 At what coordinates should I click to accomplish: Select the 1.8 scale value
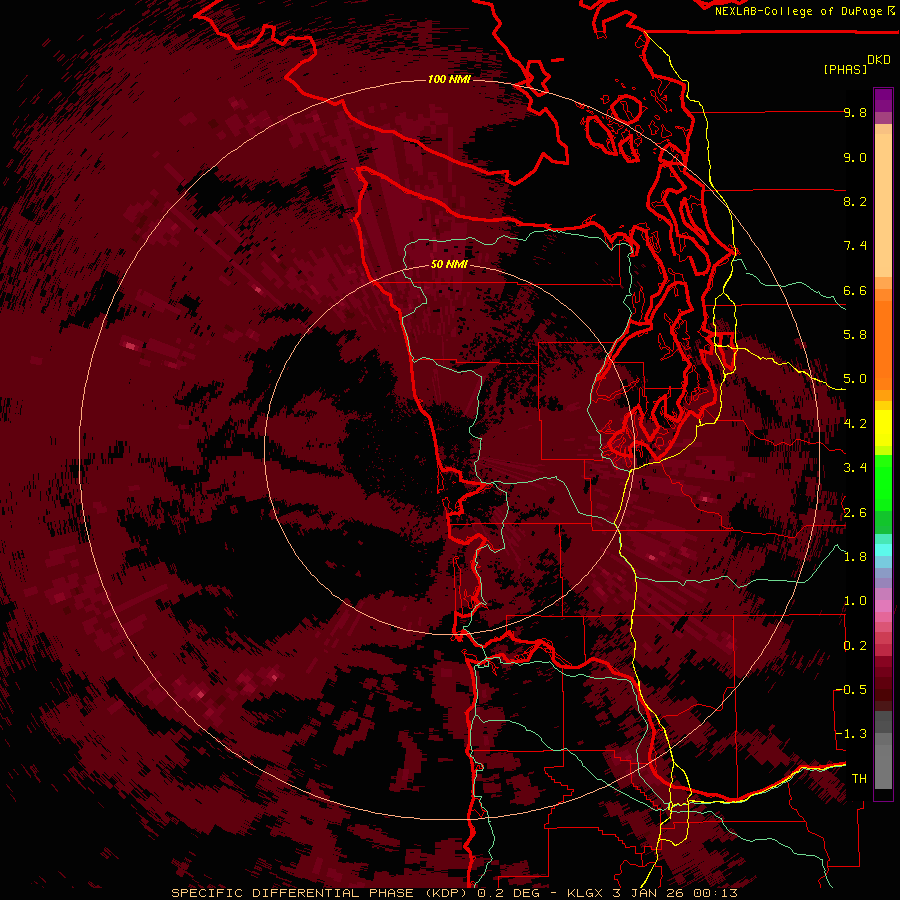(855, 557)
